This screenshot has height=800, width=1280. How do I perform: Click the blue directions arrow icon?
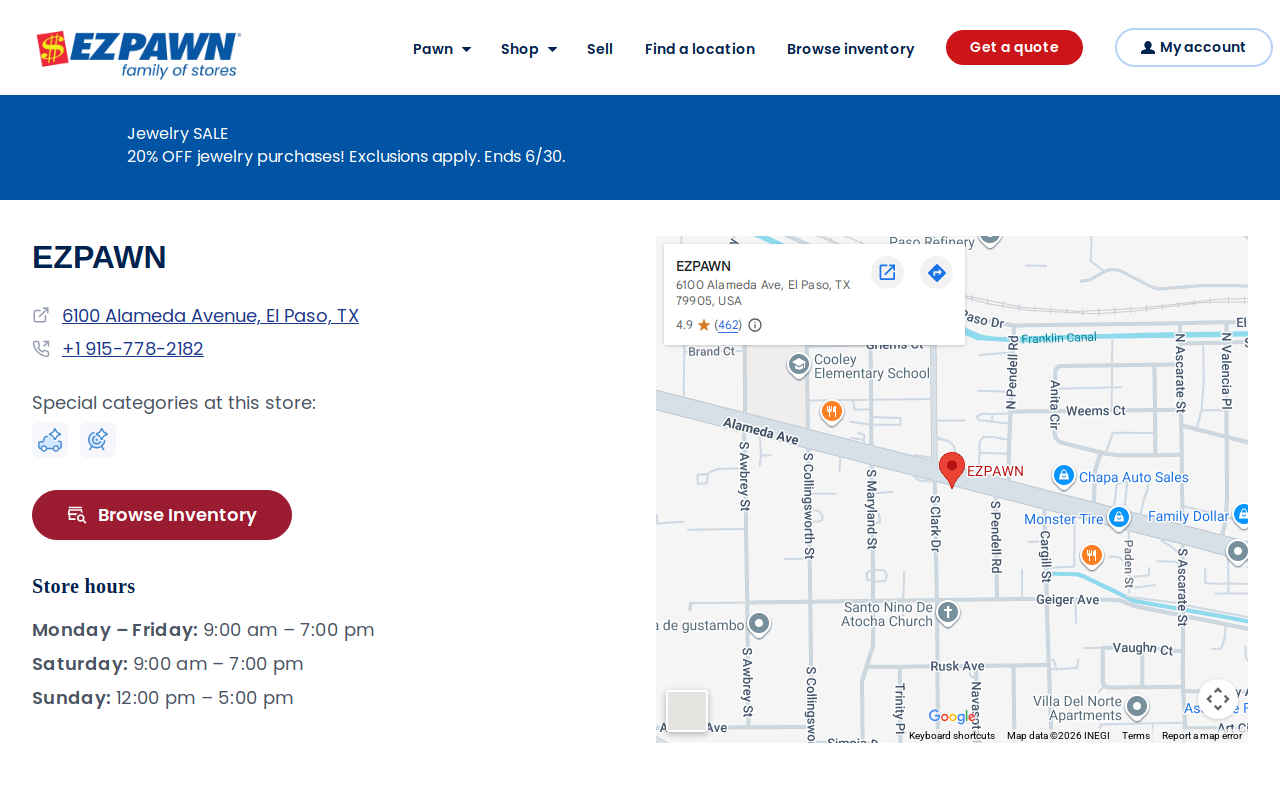[936, 272]
